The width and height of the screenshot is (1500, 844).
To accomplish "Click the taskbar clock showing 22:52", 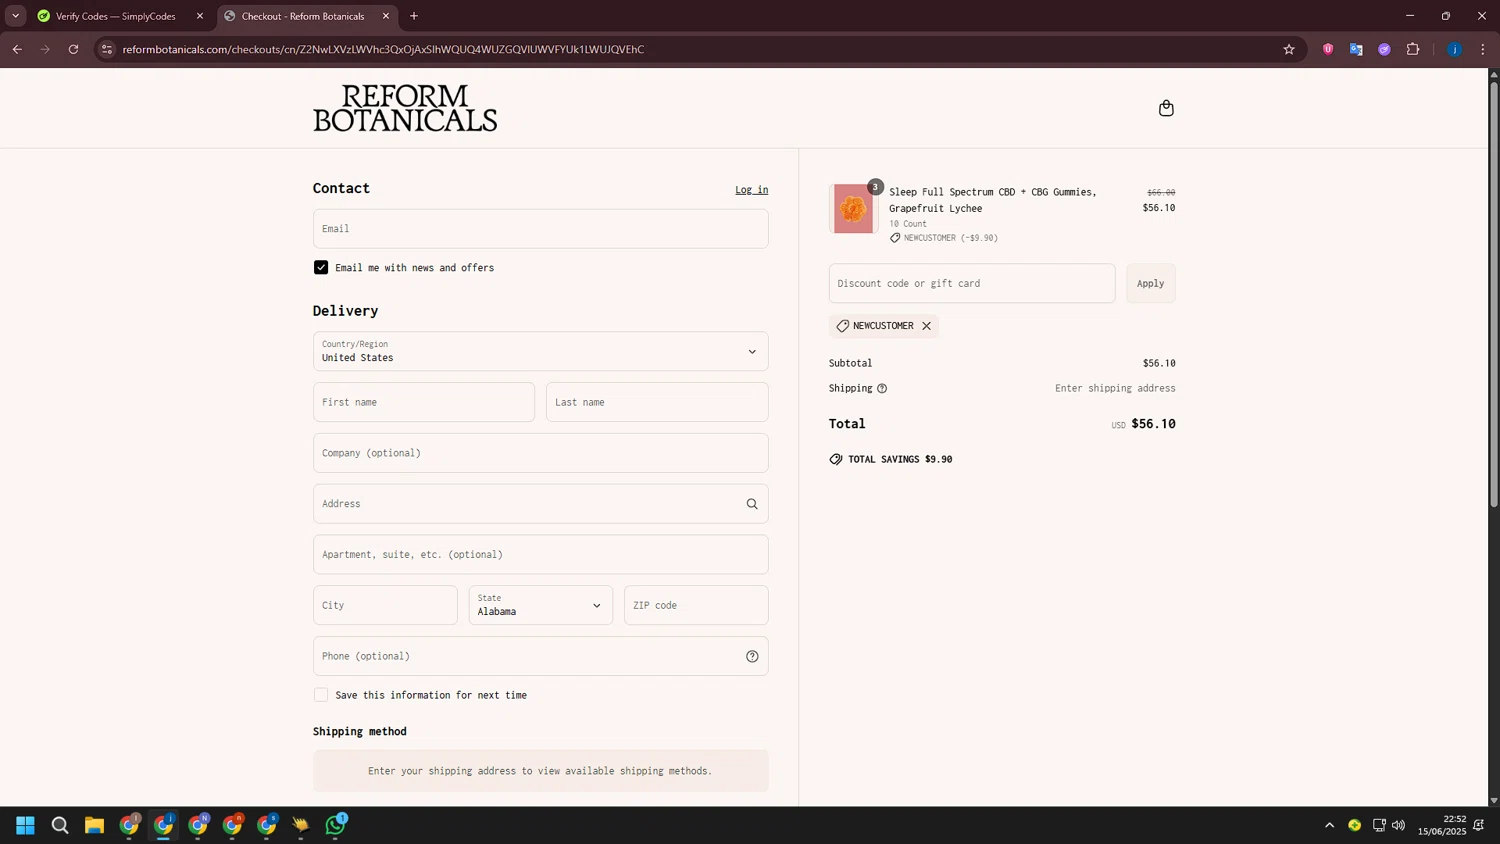I will (x=1442, y=825).
